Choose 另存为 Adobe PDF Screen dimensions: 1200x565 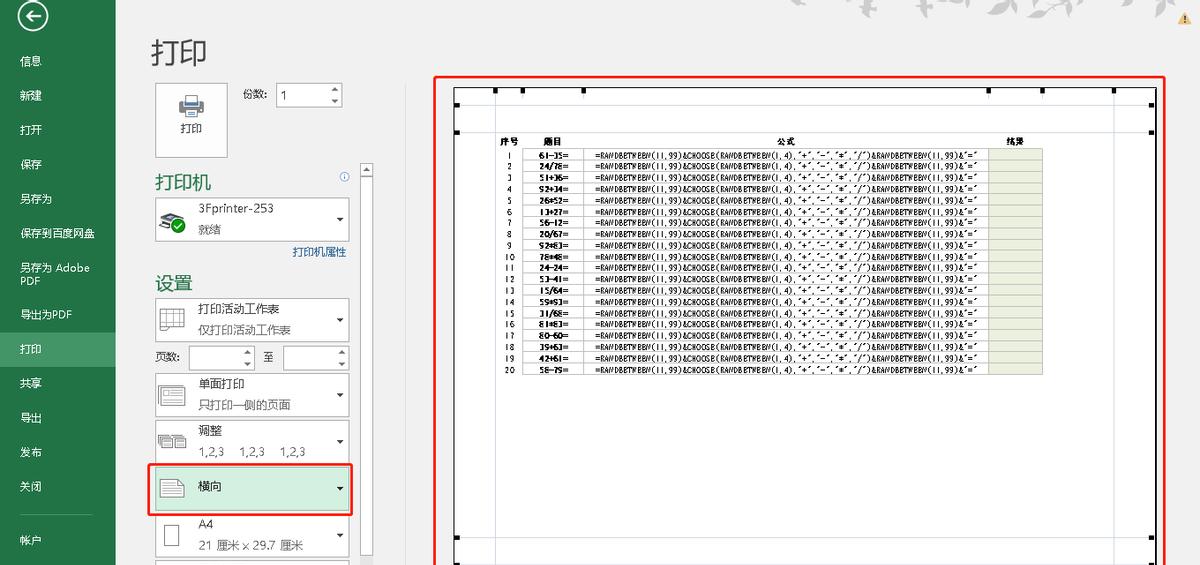(55, 274)
